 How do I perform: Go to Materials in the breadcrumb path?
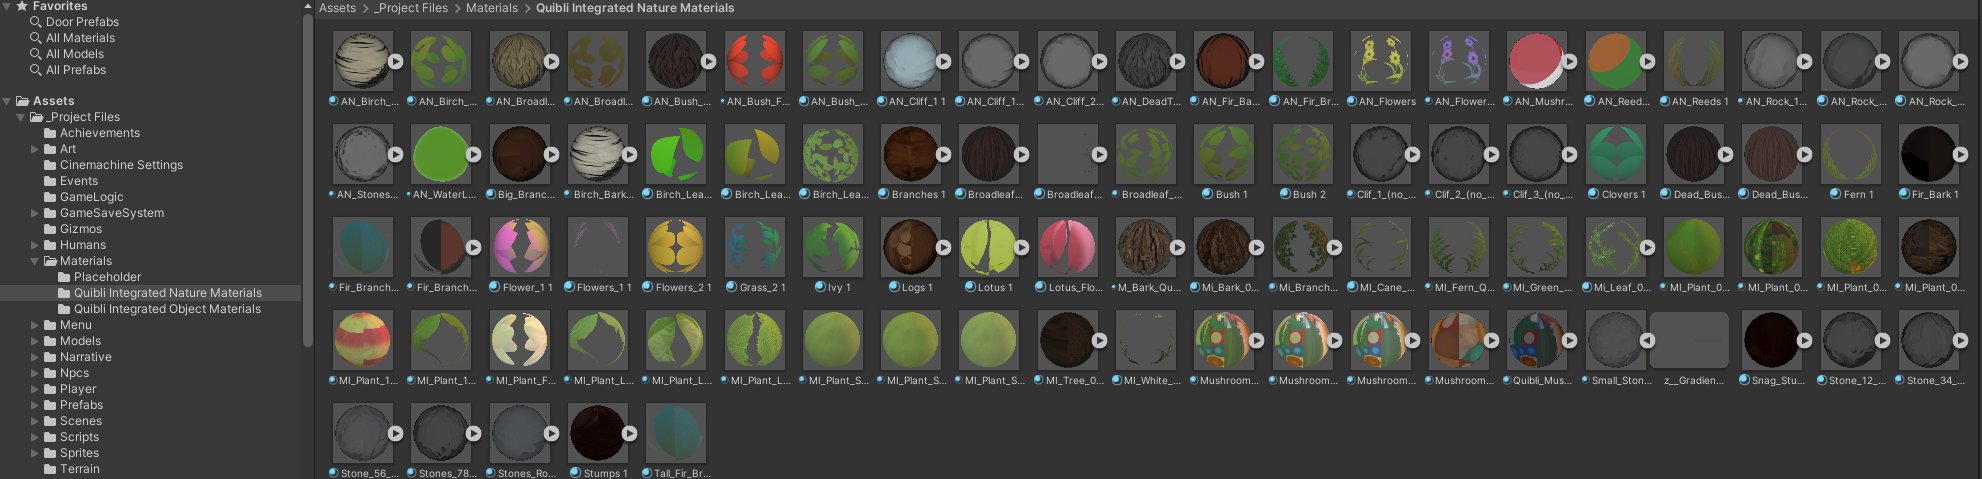tap(491, 8)
